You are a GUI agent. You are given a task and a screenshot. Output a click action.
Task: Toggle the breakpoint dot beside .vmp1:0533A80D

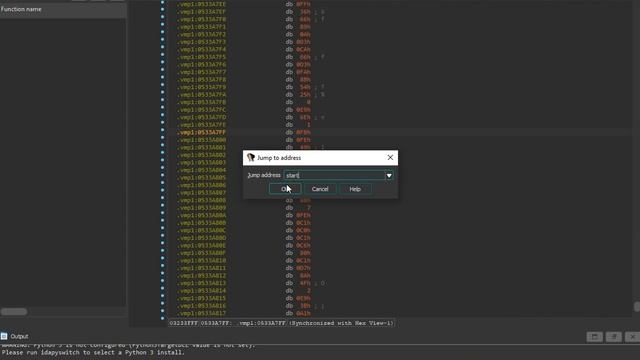pyautogui.click(x=162, y=236)
